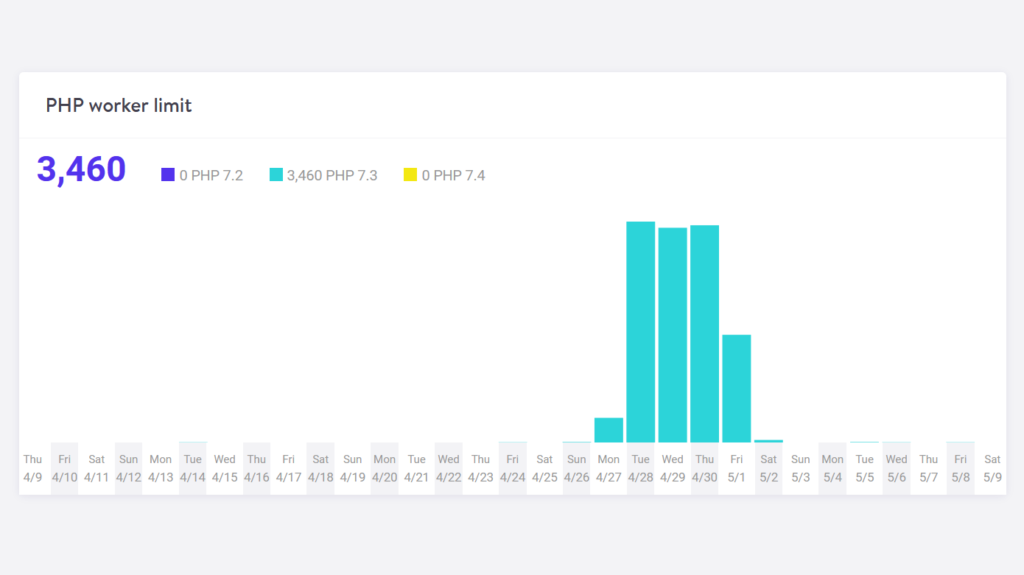1024x575 pixels.
Task: Select the Sat 5/9 axis label
Action: click(x=992, y=468)
